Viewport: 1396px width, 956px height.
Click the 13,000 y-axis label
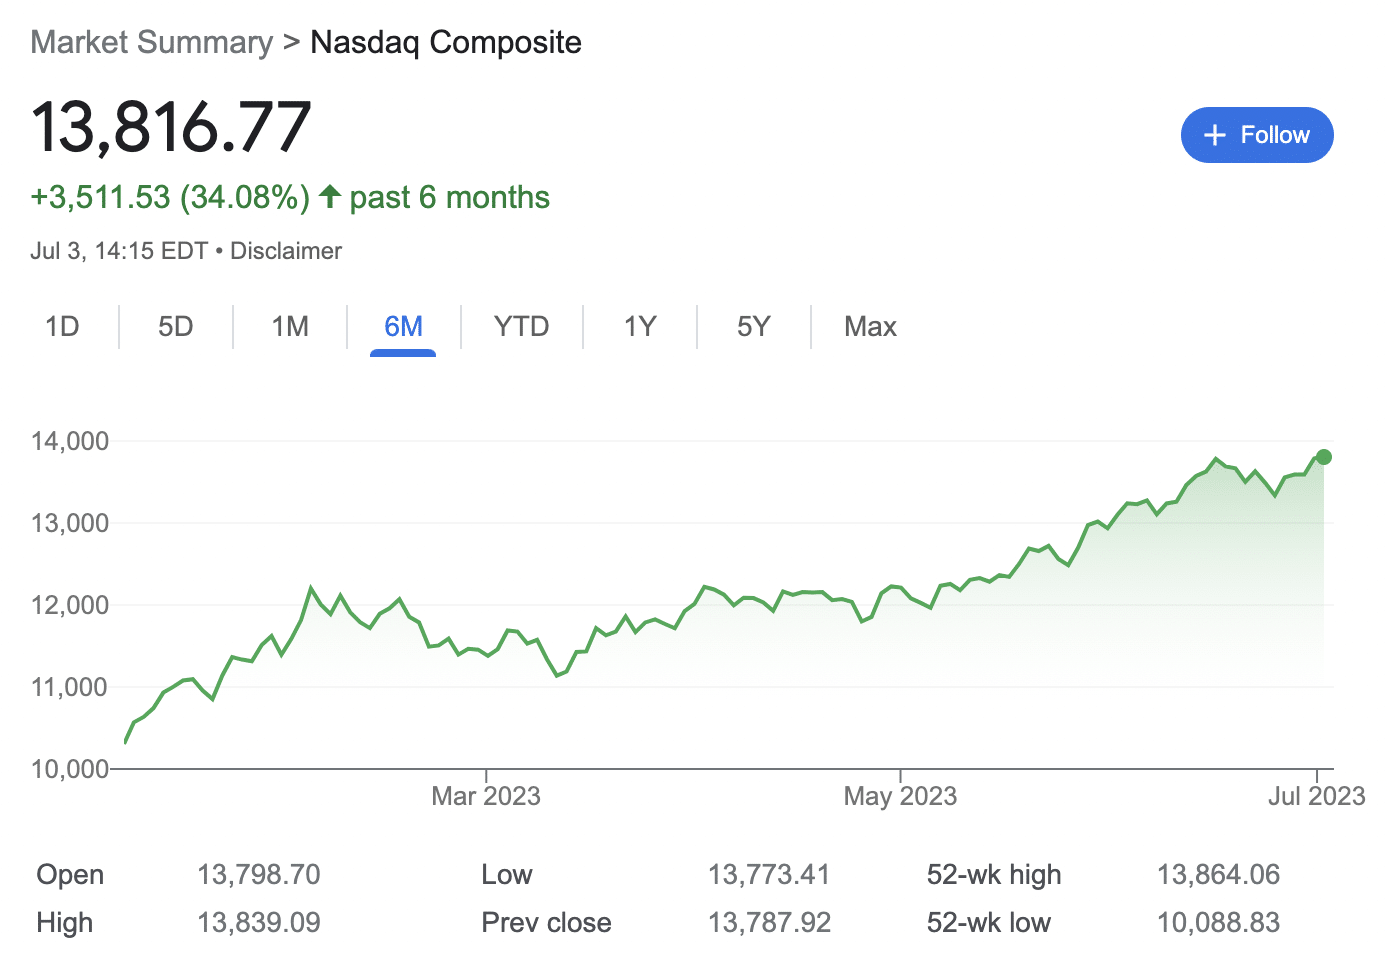click(69, 523)
